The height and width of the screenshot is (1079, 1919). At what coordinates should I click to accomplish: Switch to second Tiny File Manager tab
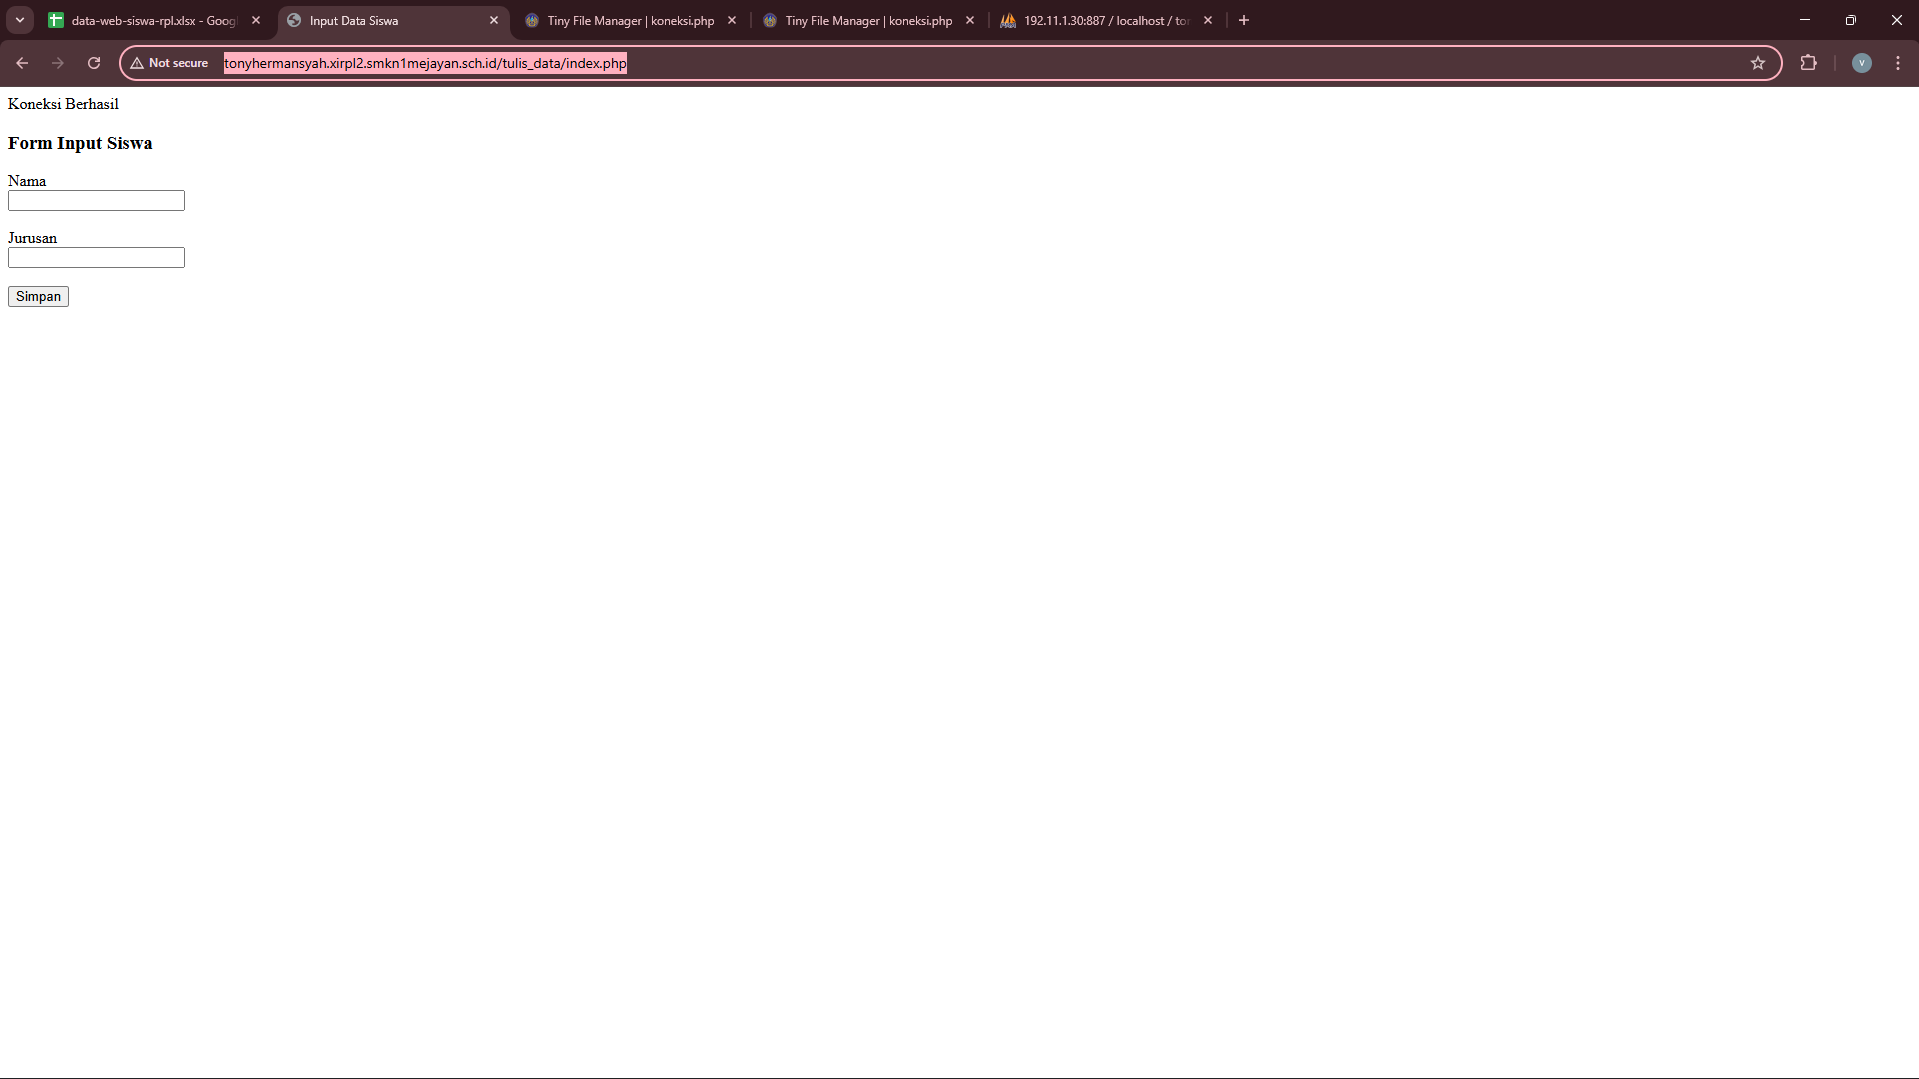868,20
